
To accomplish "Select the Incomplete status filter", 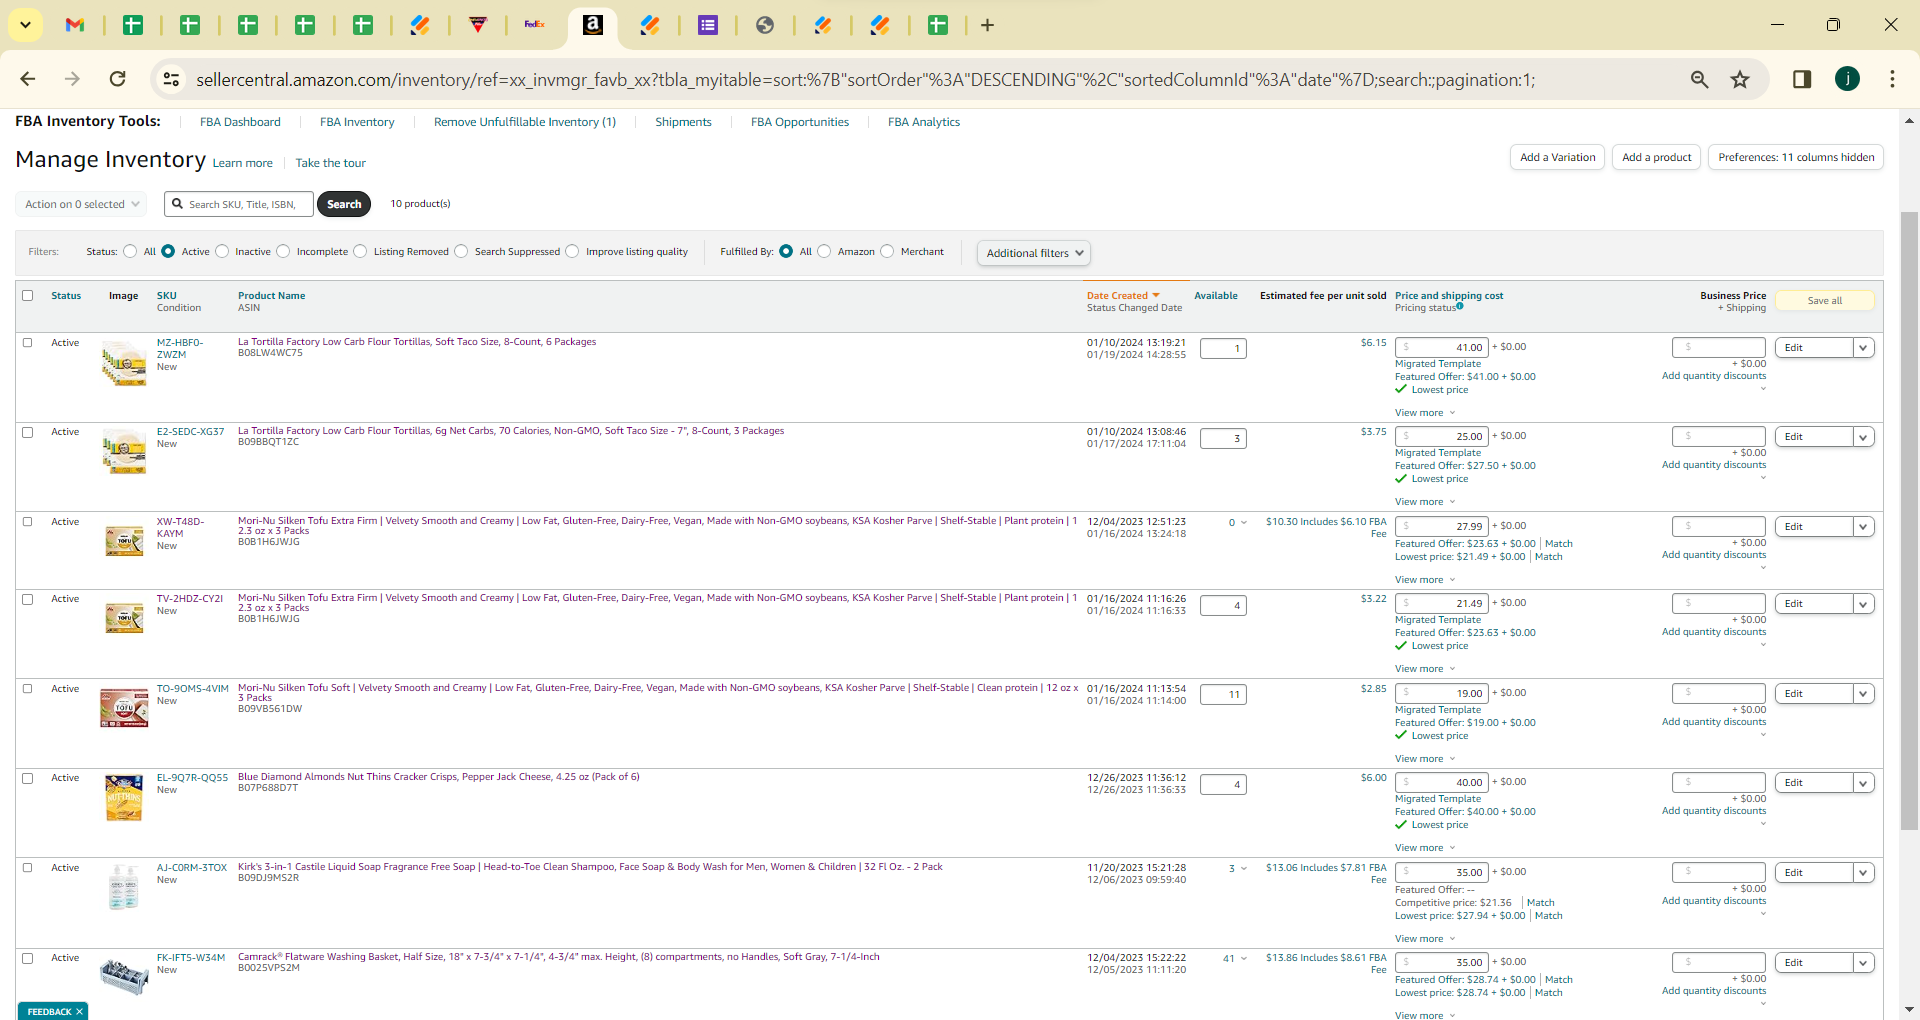I will pos(283,251).
